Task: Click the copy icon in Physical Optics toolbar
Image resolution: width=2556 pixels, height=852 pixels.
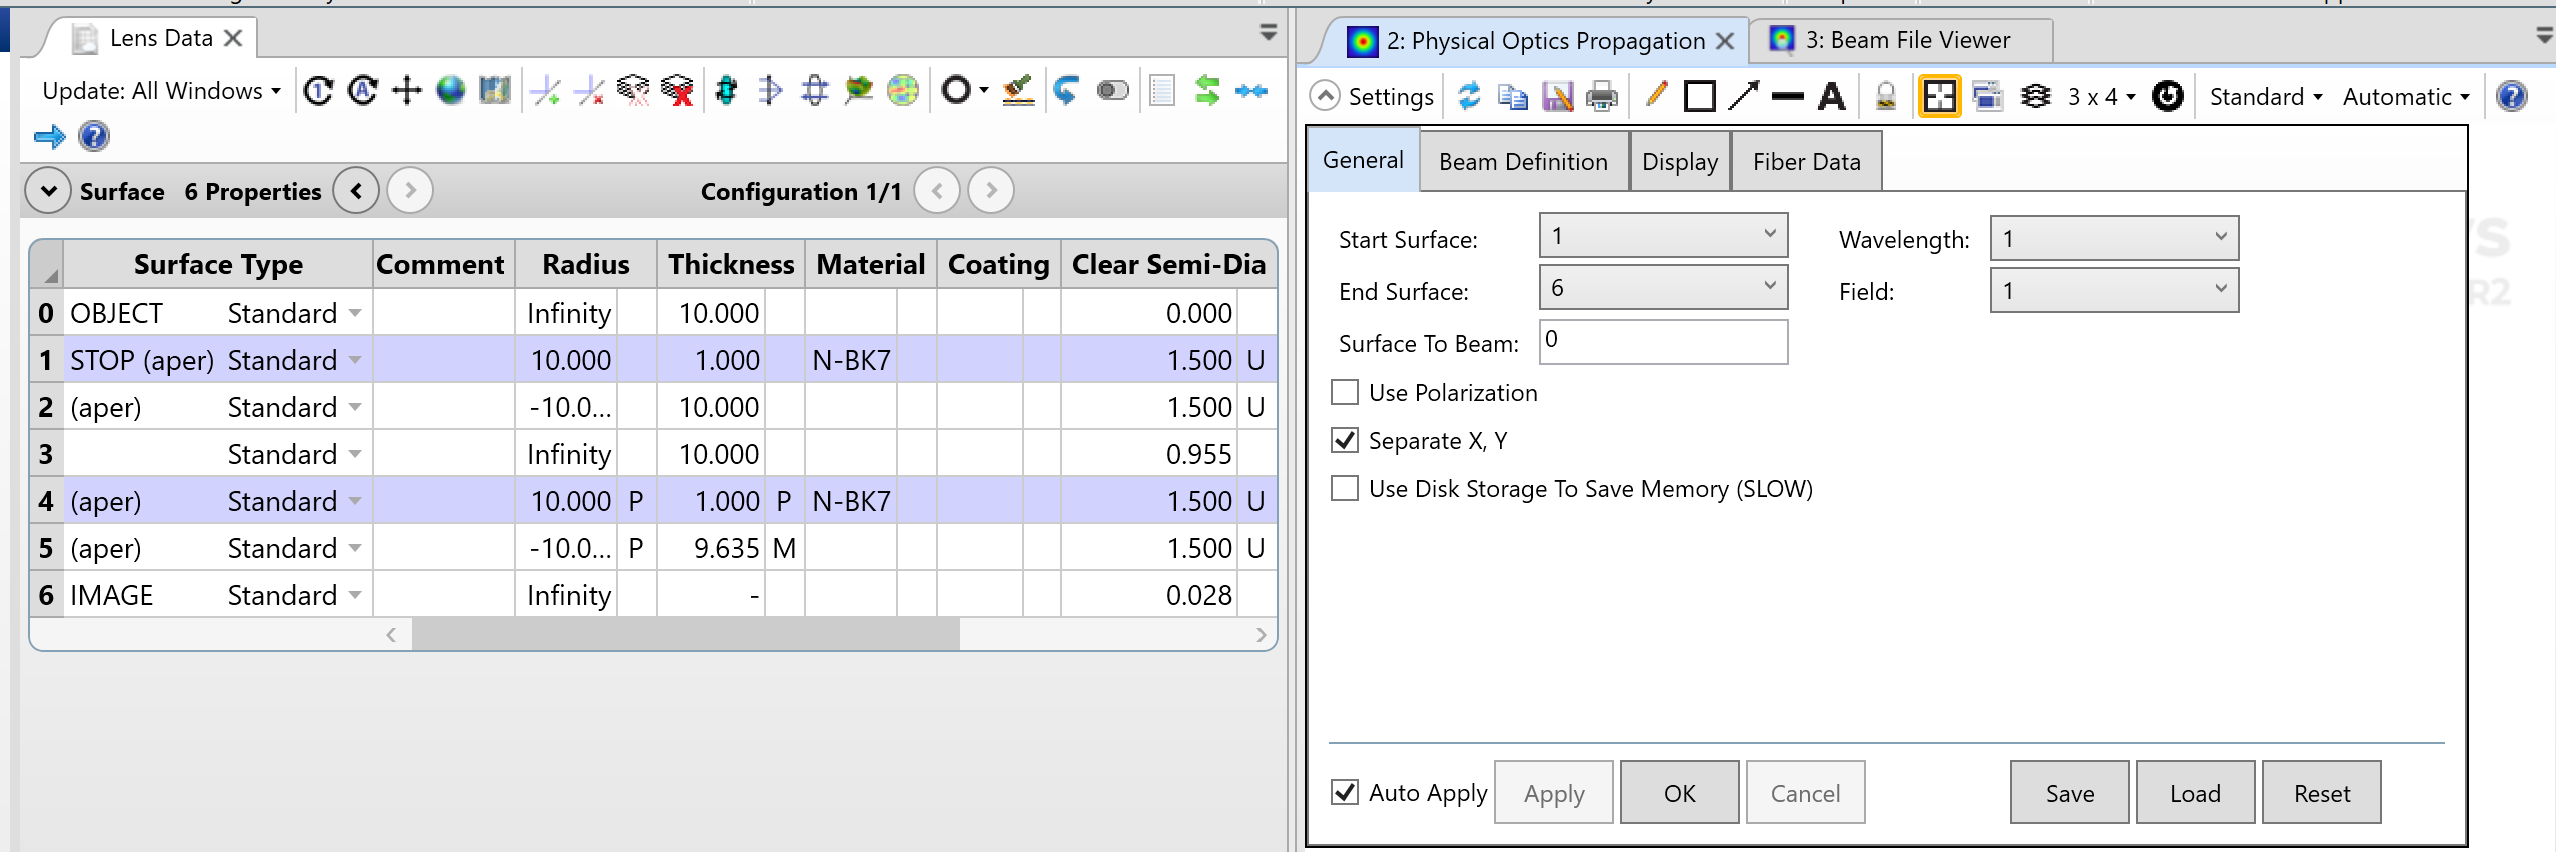Action: (1513, 96)
